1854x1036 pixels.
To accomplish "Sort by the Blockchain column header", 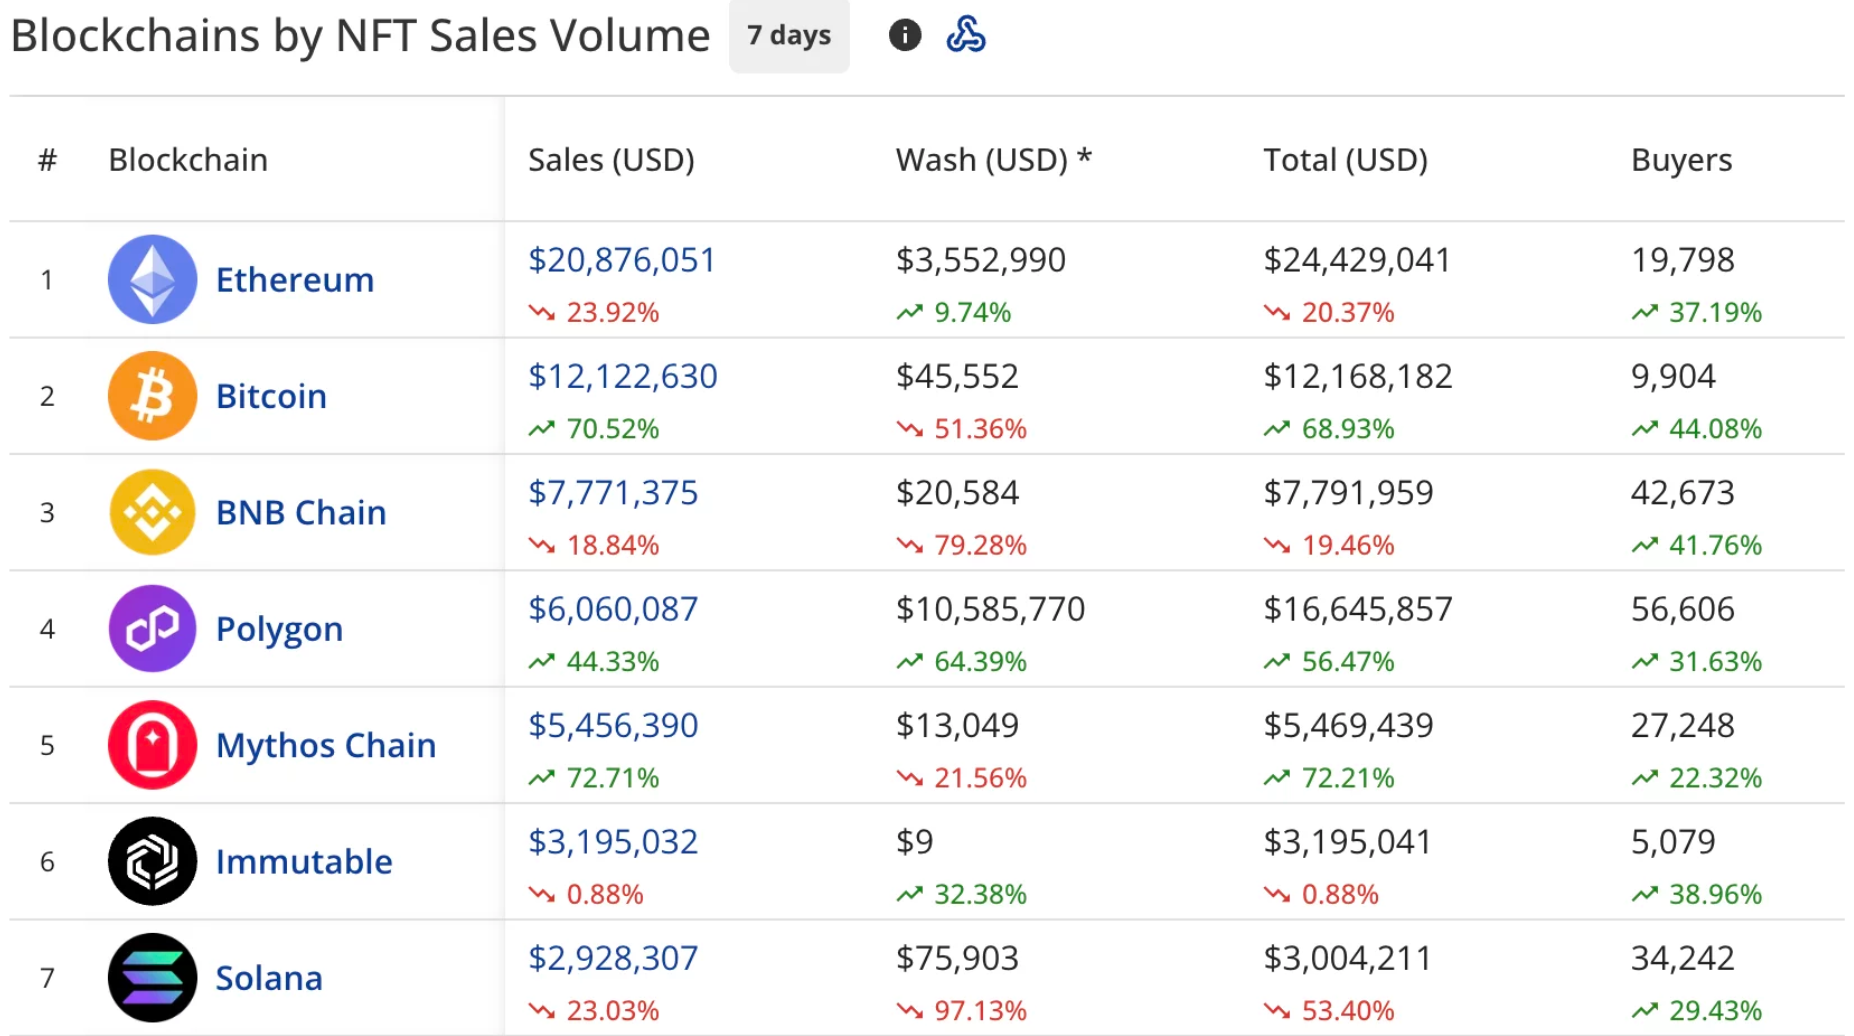I will click(188, 160).
